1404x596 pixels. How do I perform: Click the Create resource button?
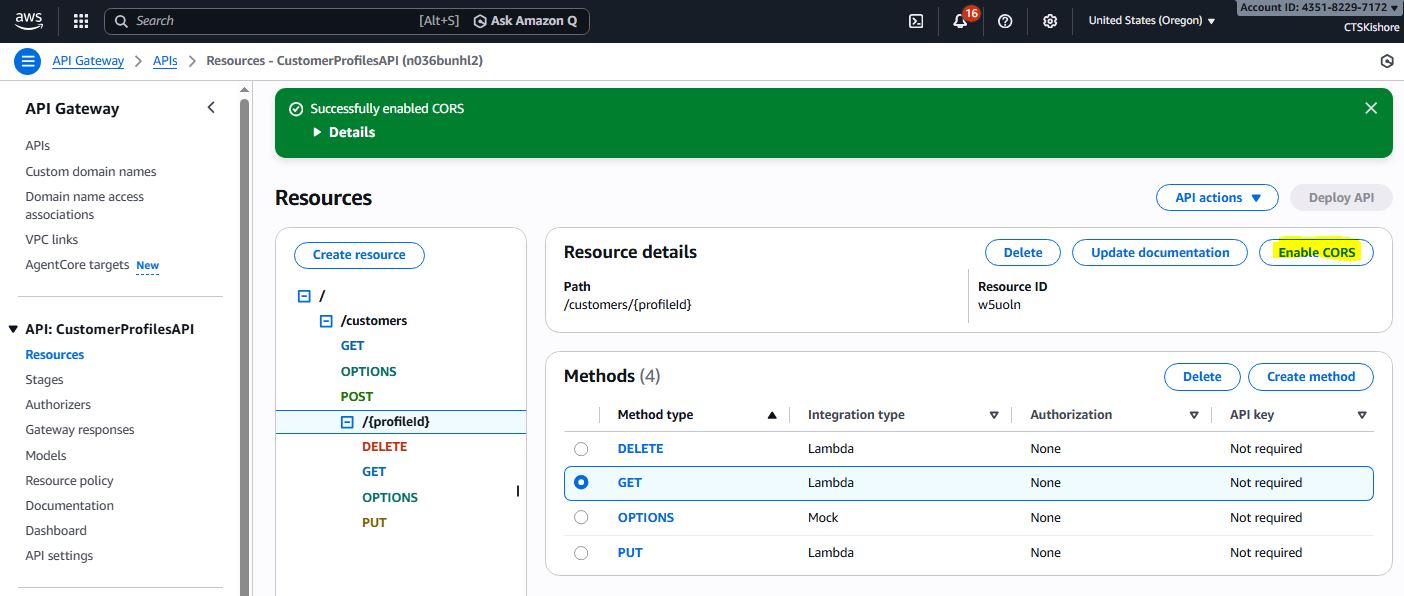pos(359,255)
